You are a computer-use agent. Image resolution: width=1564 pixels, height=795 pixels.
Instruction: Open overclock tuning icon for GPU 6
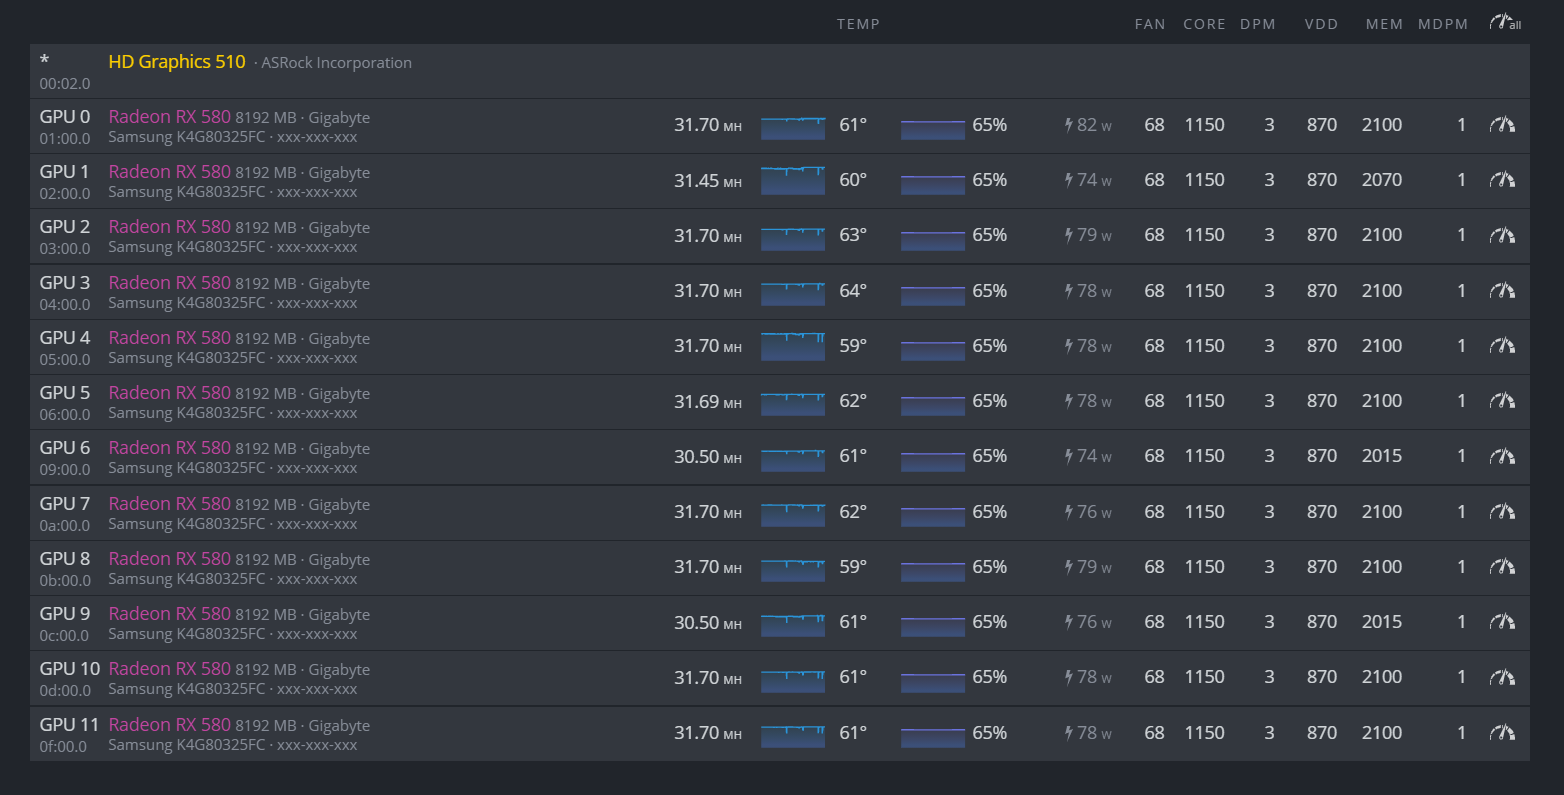pos(1502,456)
